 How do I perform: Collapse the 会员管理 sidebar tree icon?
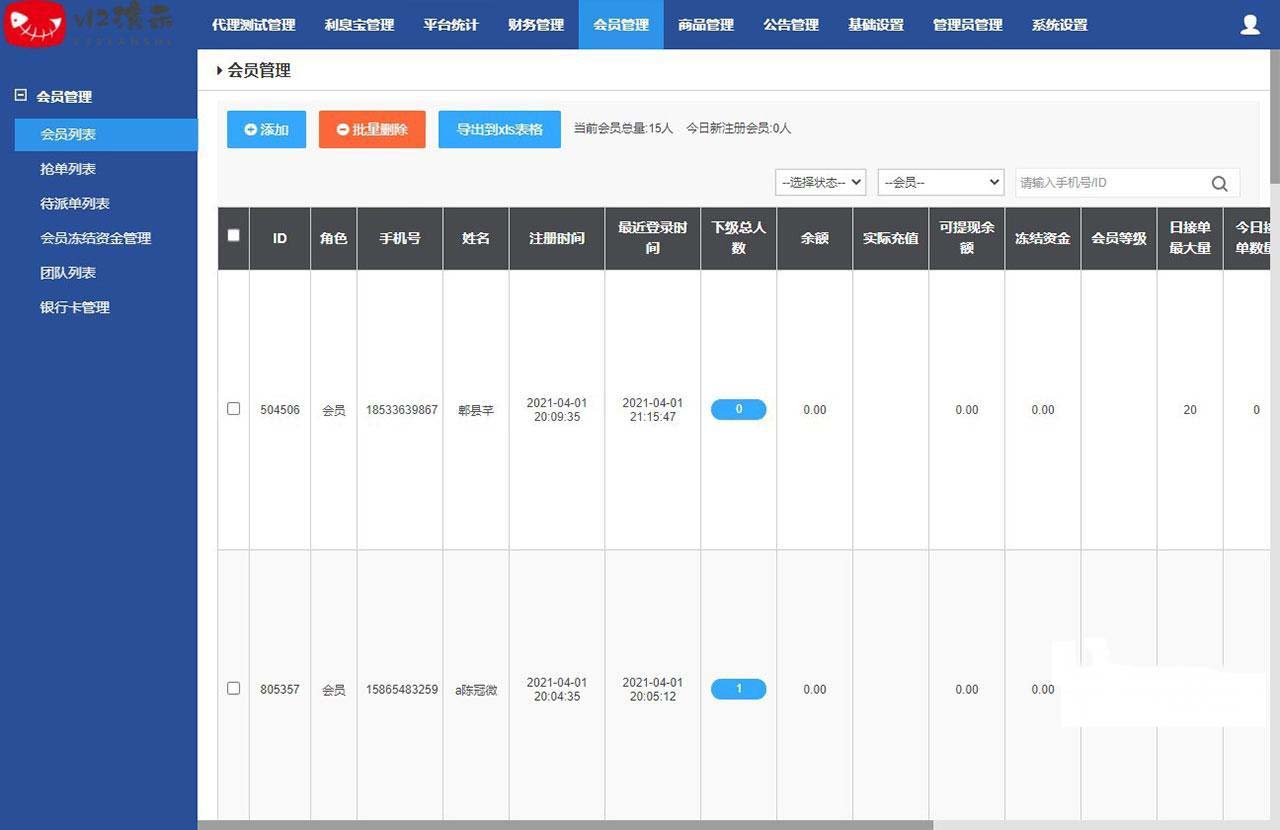point(20,96)
